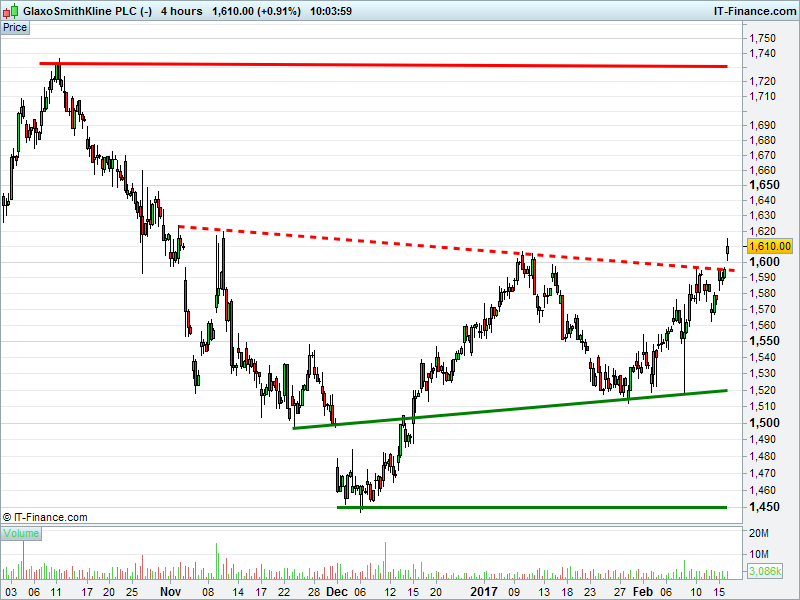
Task: Click the 1,550 price axis label
Action: (764, 341)
